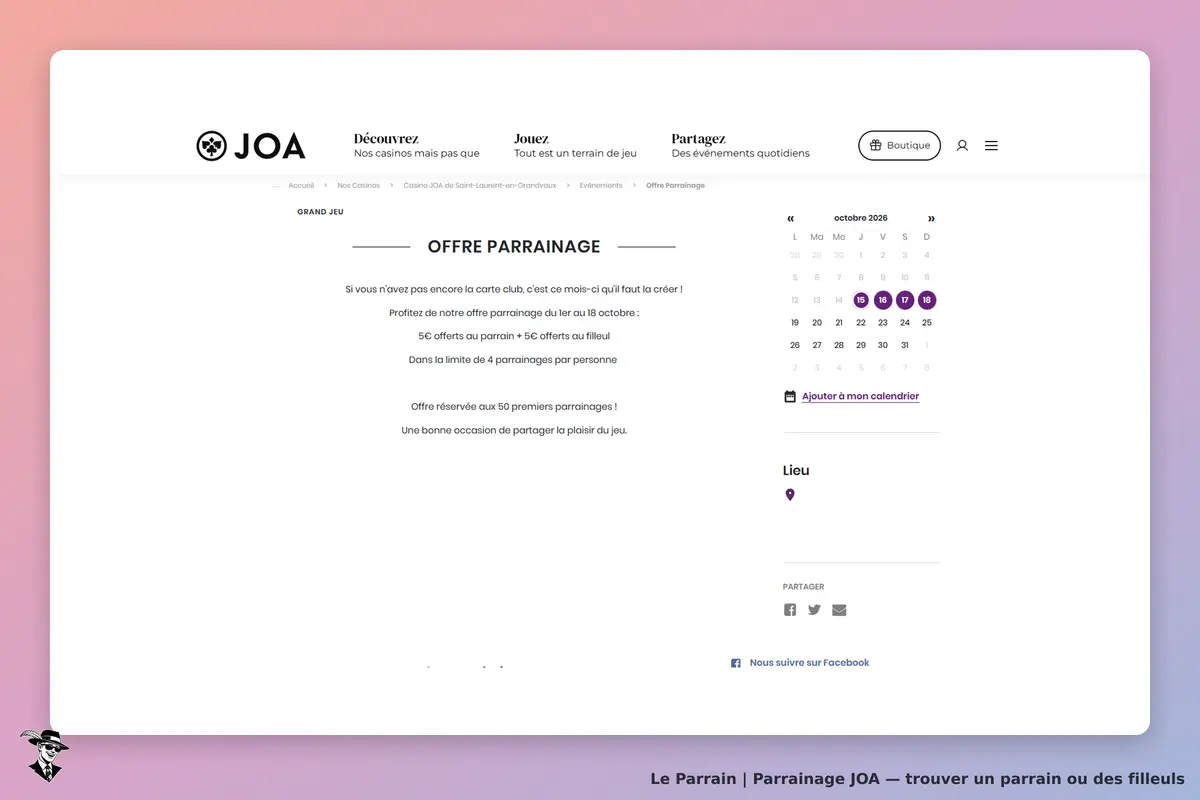
Task: Share the event via Facebook icon
Action: click(x=790, y=610)
